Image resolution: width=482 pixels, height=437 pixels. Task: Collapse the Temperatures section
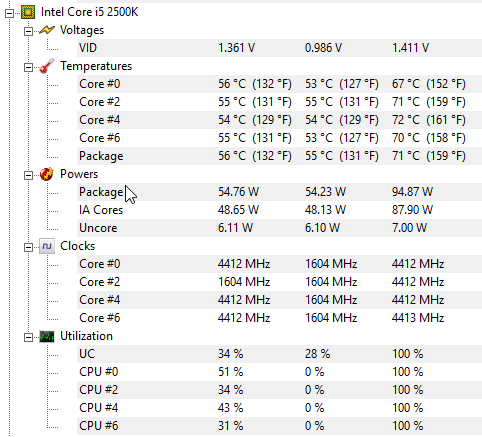[x=28, y=67]
